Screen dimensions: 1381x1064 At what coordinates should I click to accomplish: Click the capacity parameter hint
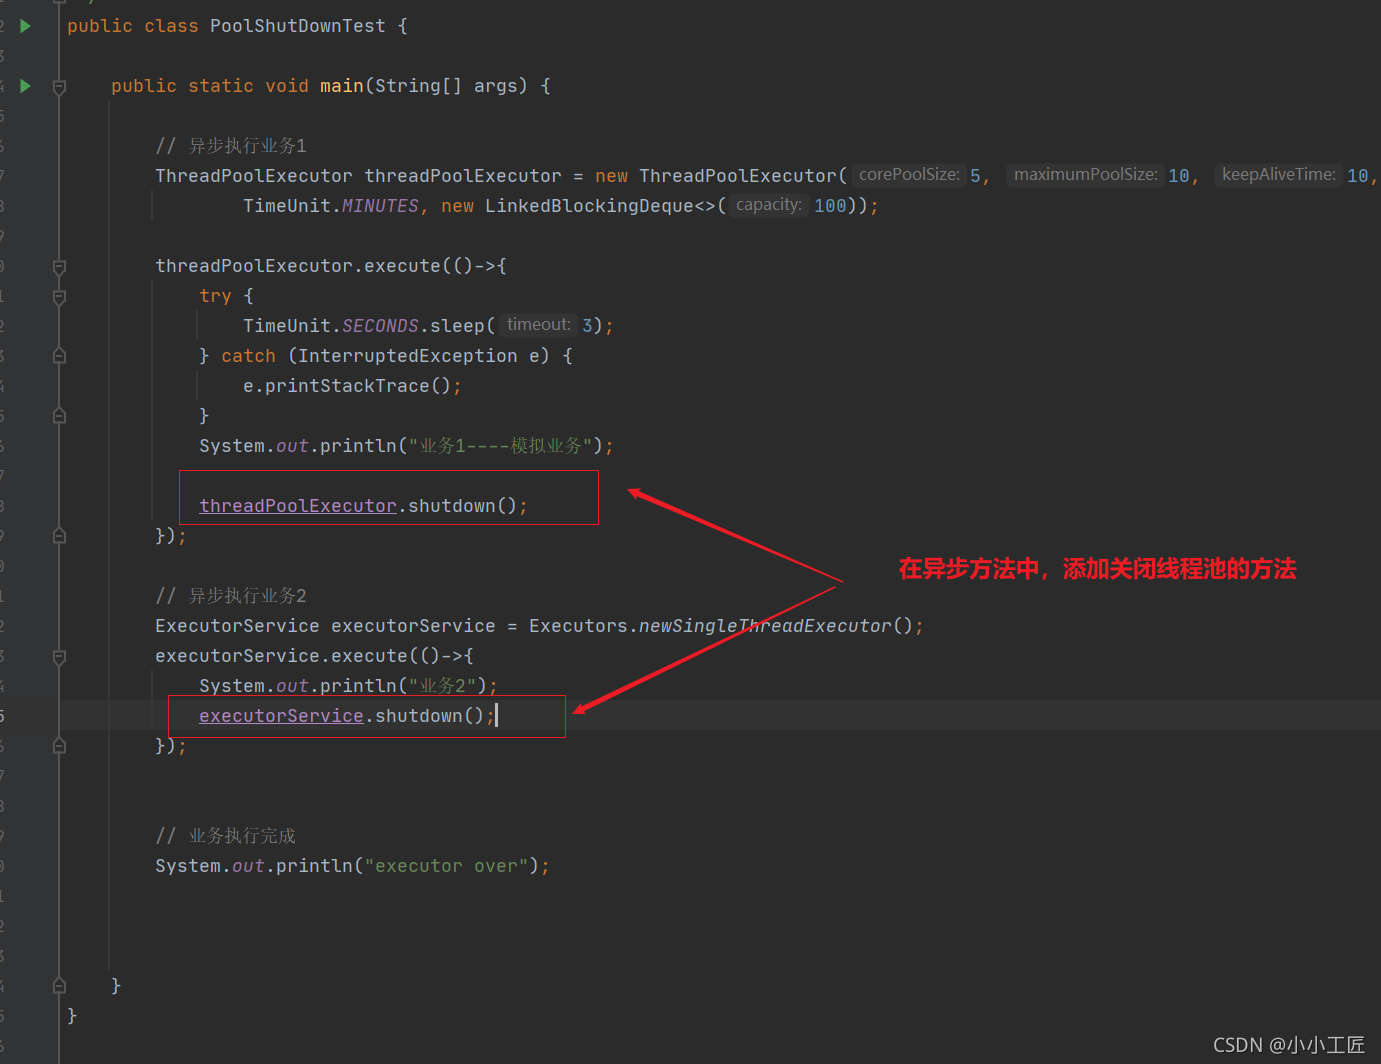click(x=768, y=205)
